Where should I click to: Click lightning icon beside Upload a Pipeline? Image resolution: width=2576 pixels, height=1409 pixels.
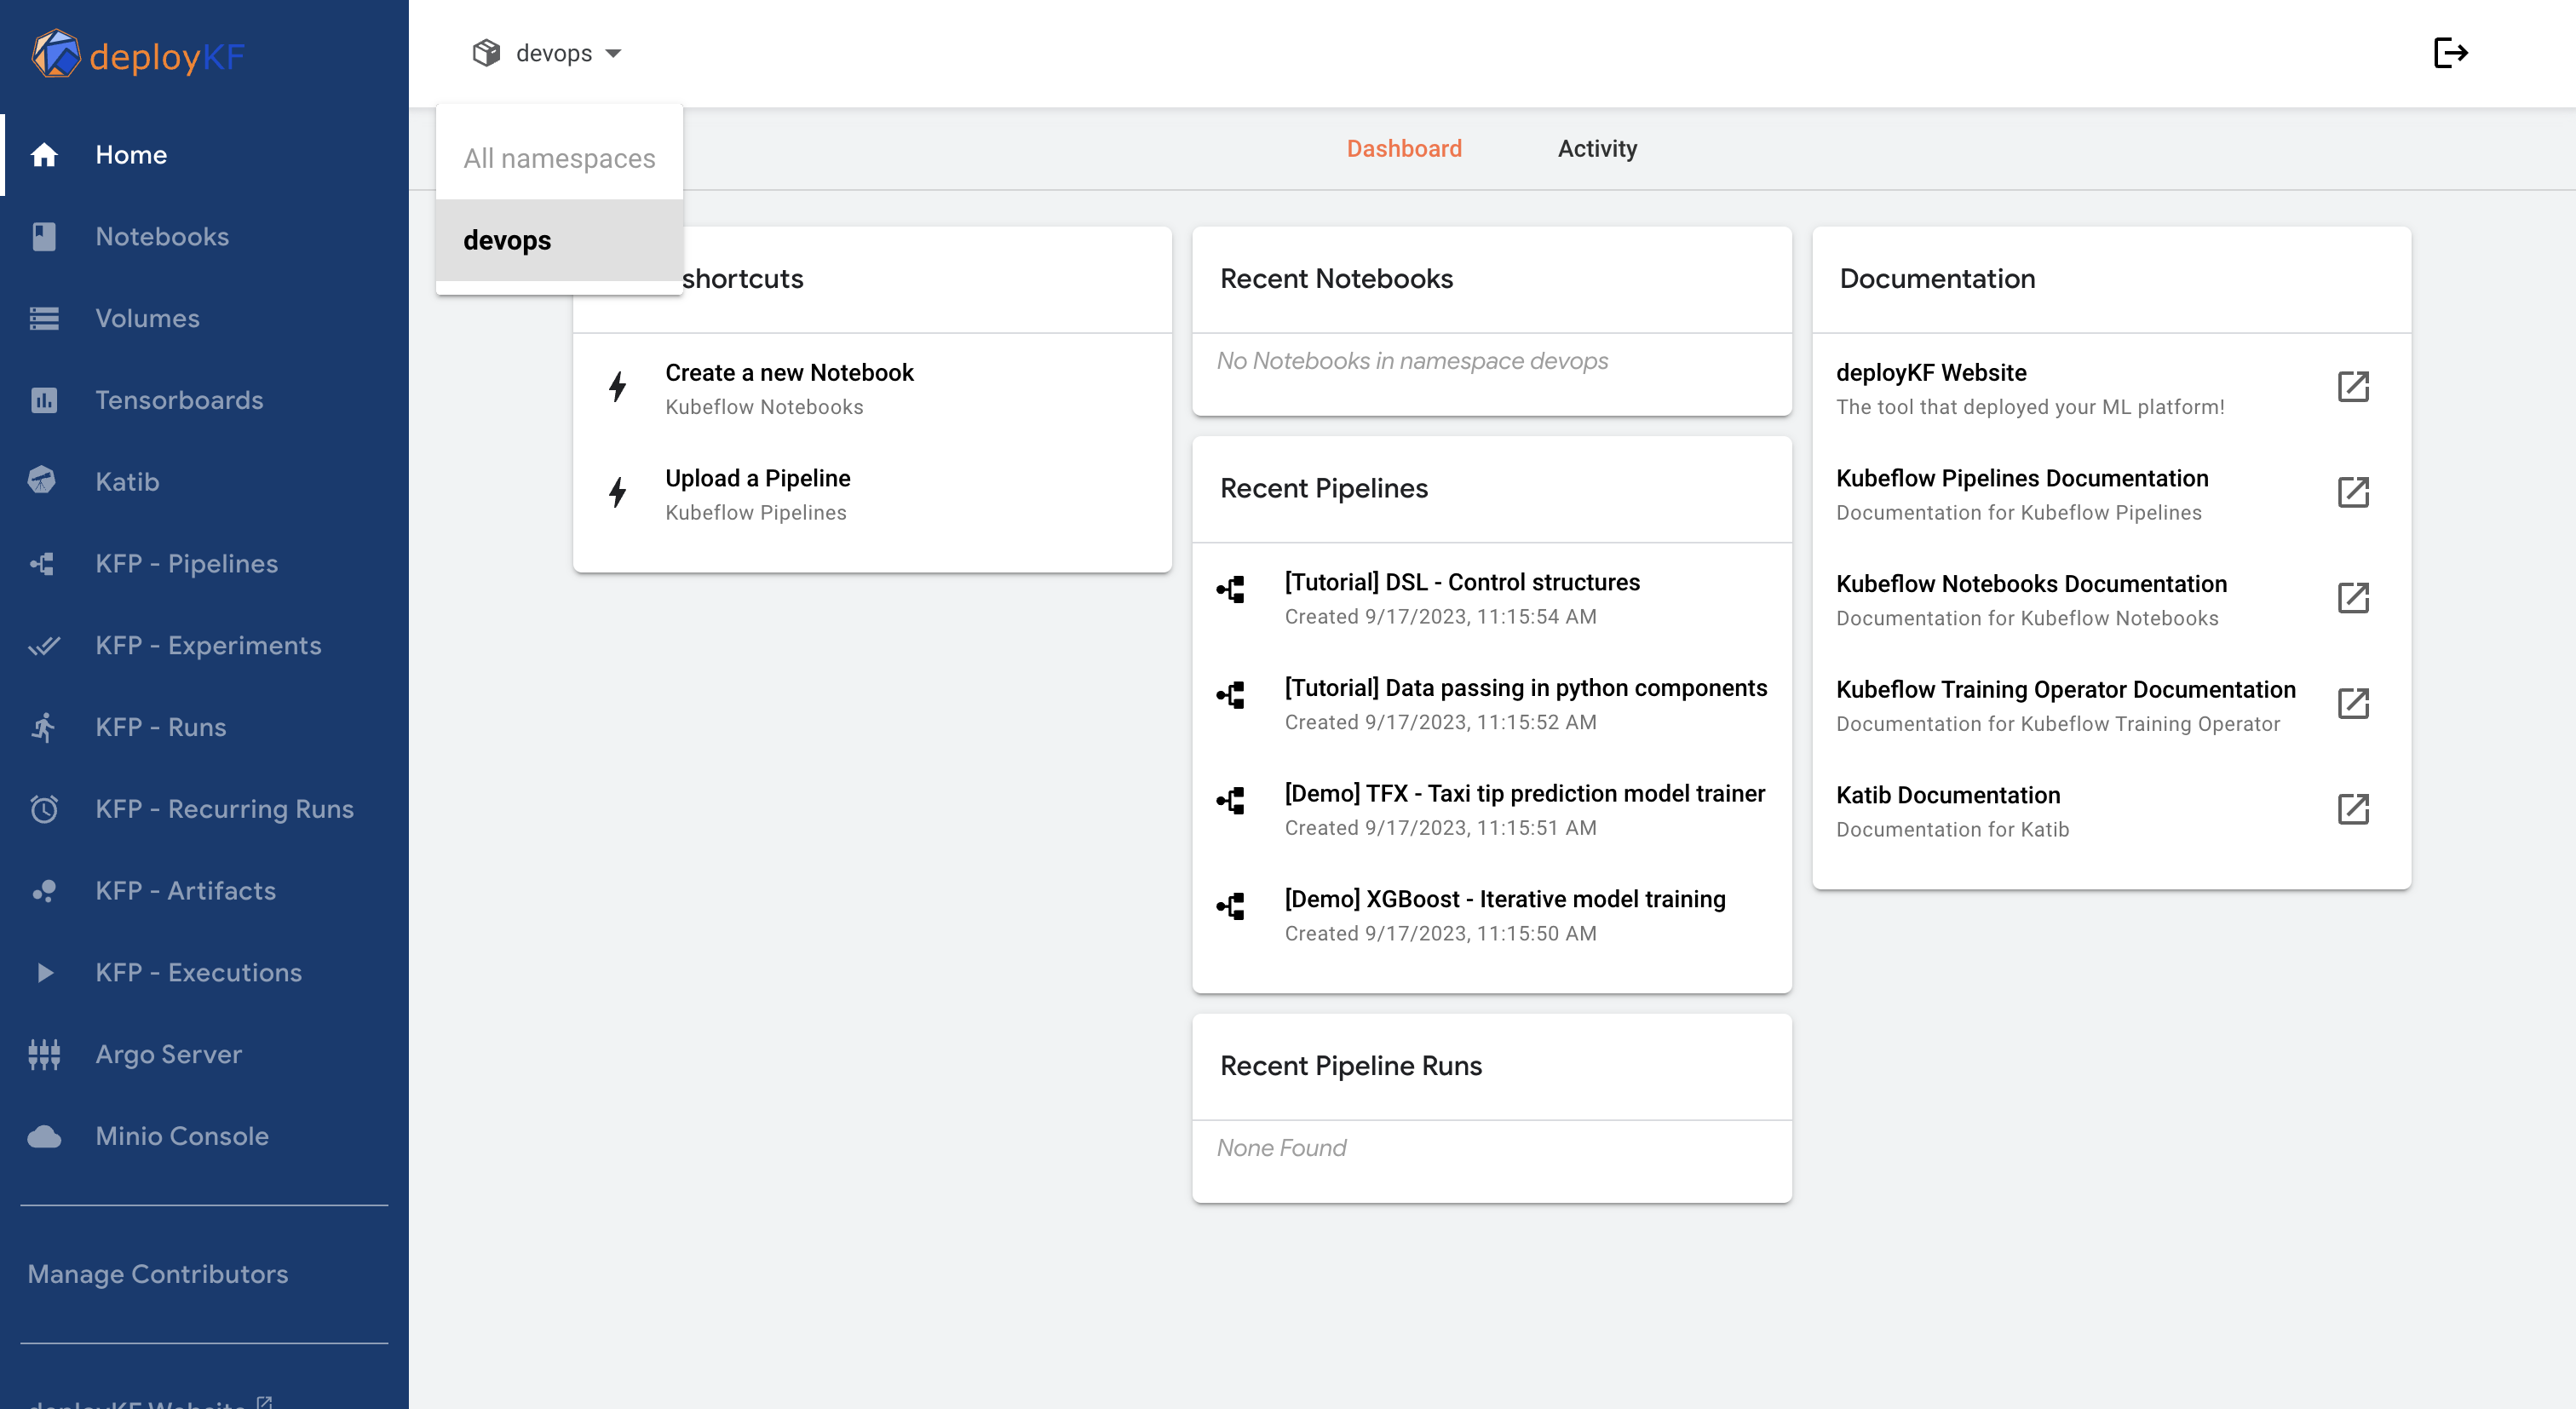point(618,492)
